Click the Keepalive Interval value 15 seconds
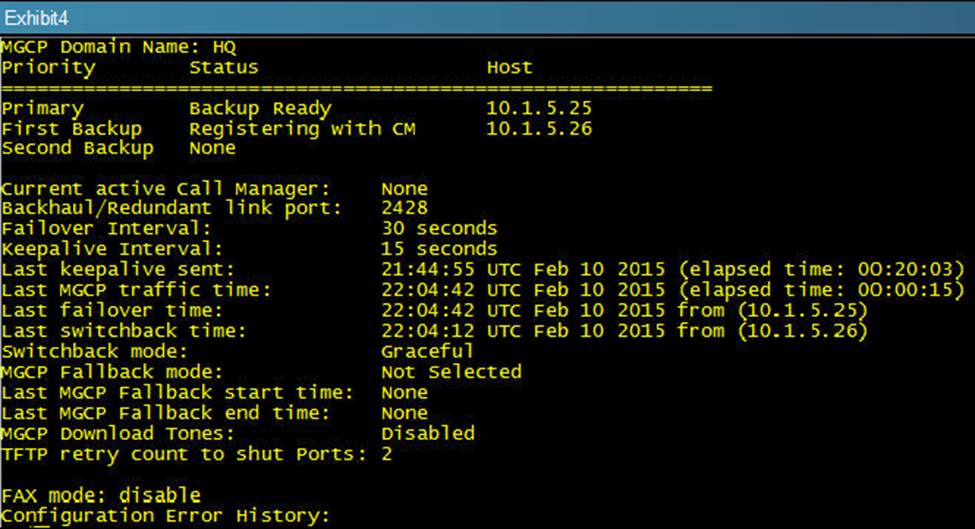 [439, 249]
